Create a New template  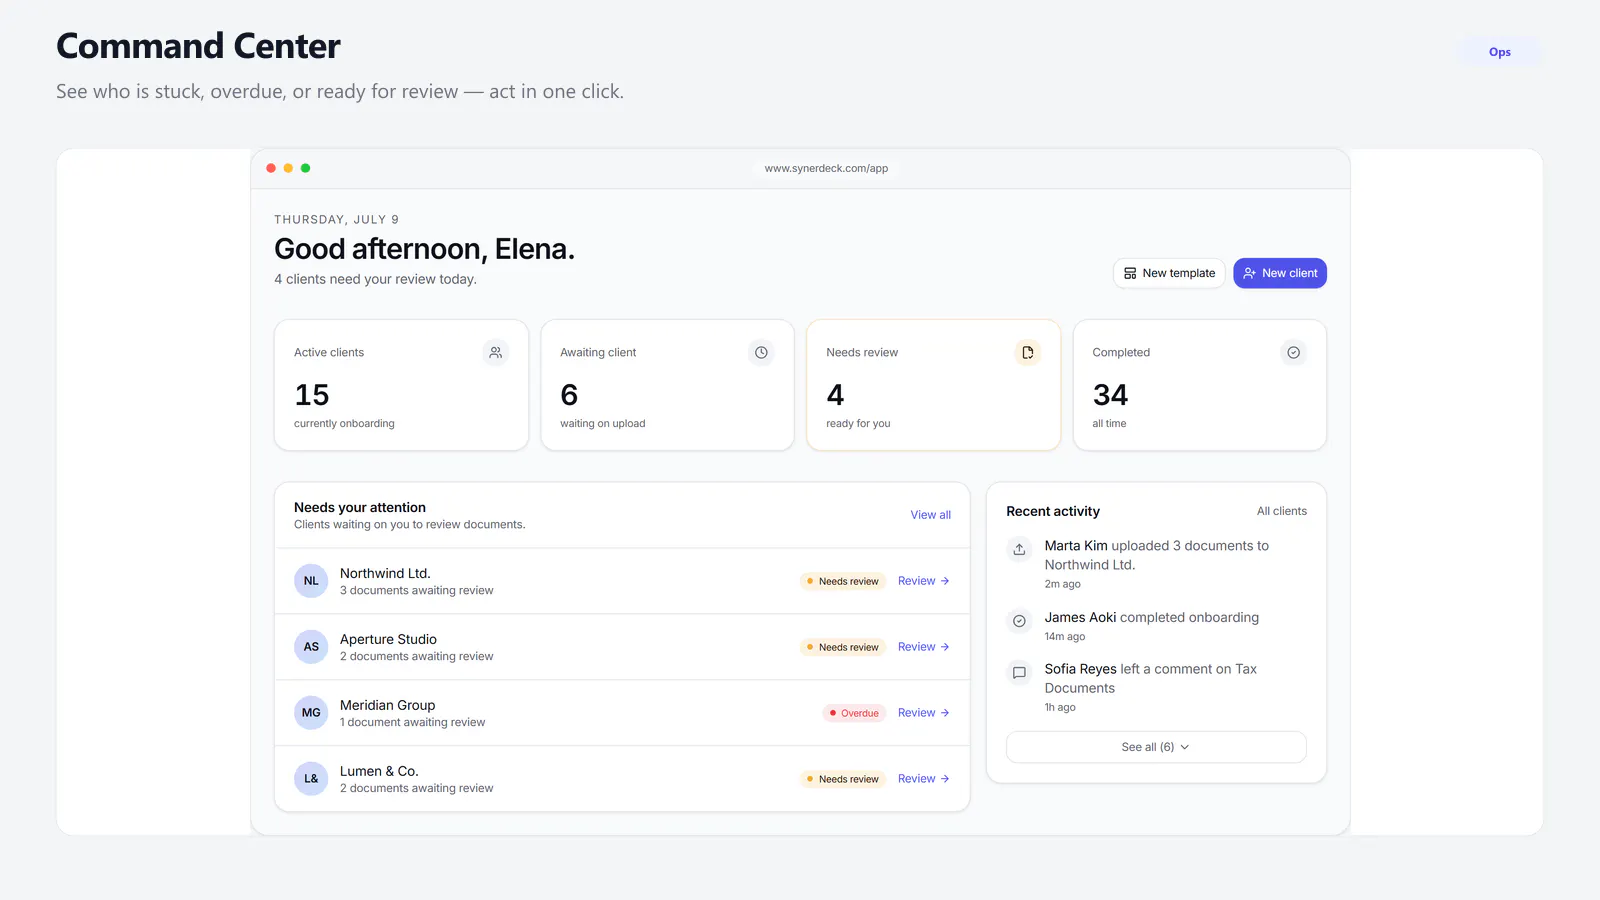click(1169, 273)
